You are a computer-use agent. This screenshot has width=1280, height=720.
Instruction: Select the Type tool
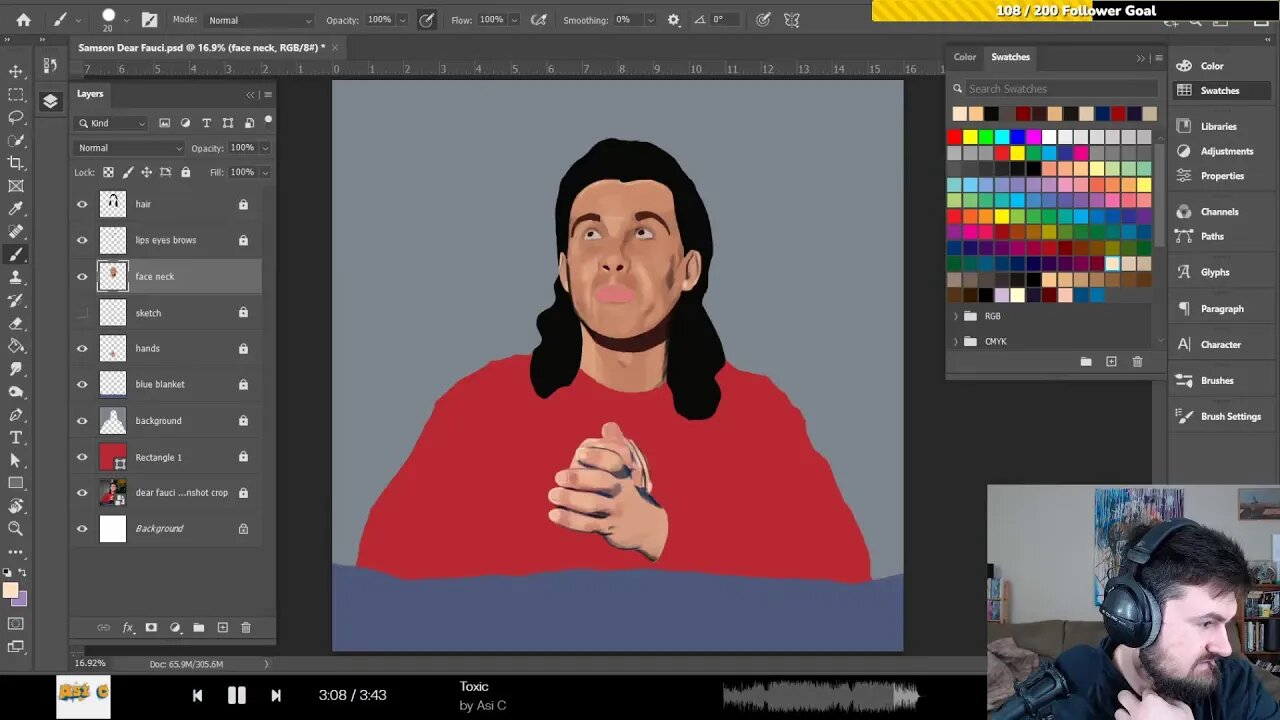click(16, 437)
